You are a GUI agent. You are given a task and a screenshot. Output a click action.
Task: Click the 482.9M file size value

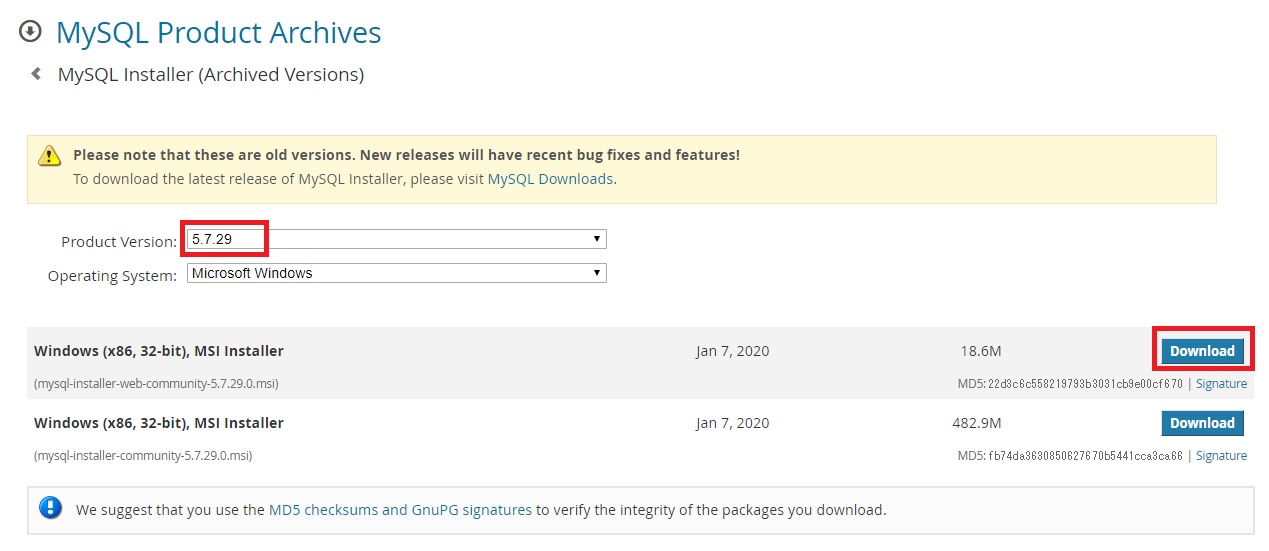(x=977, y=423)
